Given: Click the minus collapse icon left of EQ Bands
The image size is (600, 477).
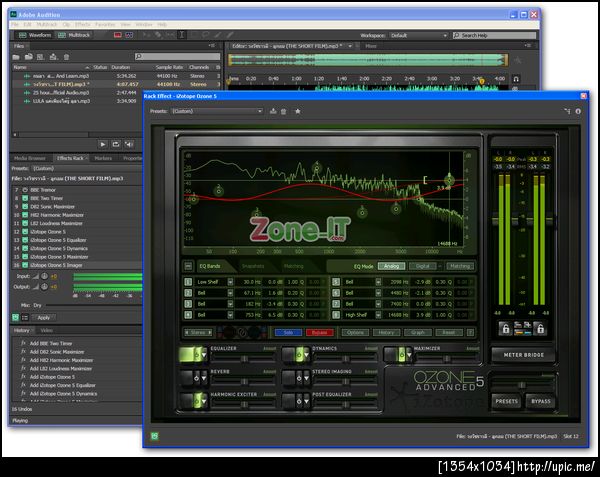Looking at the screenshot, I should coord(188,266).
